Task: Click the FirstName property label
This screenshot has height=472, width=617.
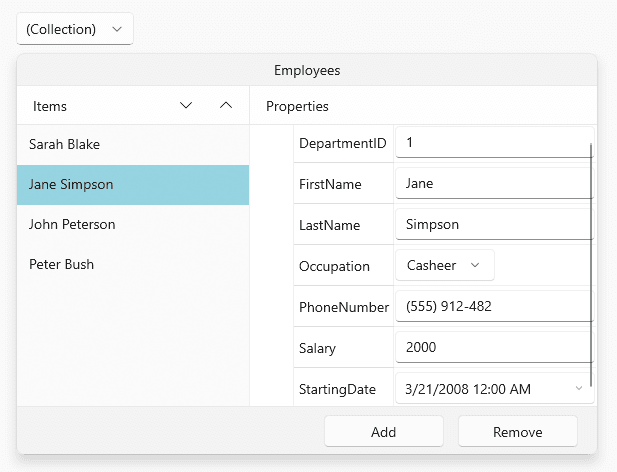Action: 330,184
